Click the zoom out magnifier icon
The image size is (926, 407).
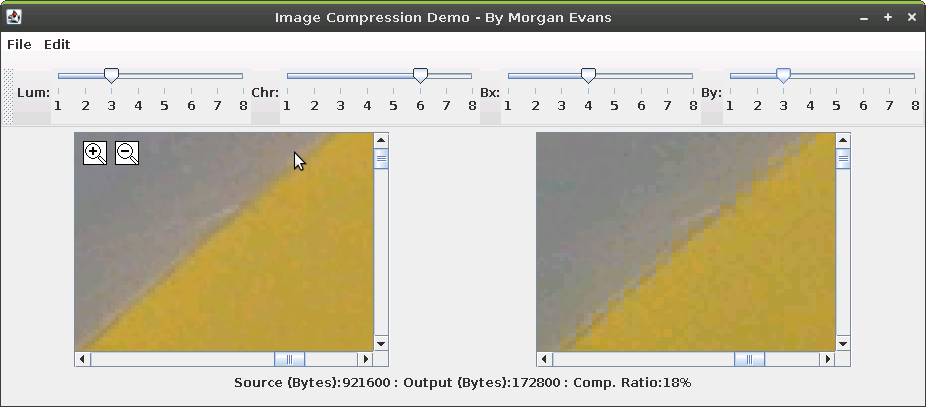tap(127, 153)
